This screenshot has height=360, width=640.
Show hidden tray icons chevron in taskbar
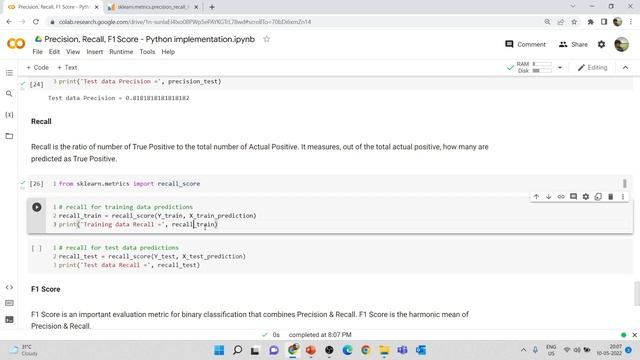coord(523,350)
